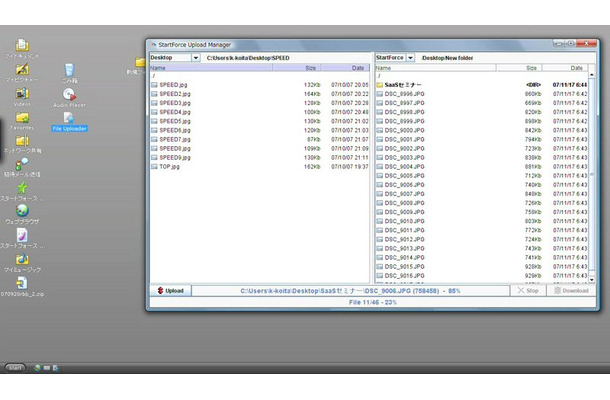The image size is (610, 400).
Task: Select DSC_8998.JPG in the right pane
Action: coord(482,112)
